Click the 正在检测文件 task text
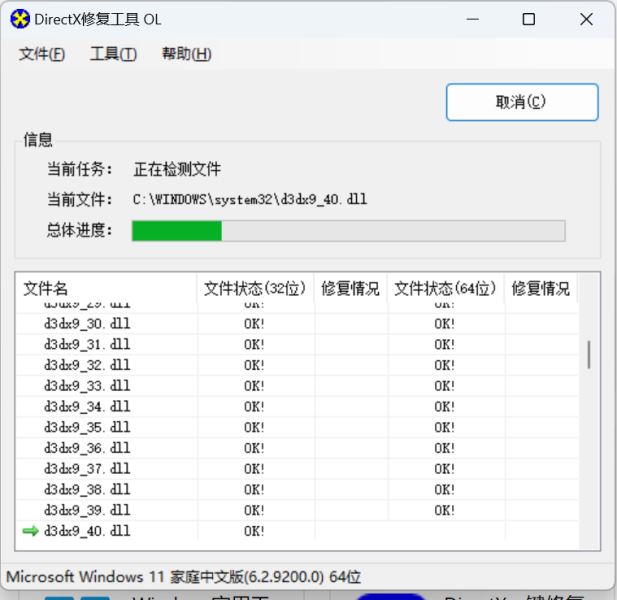 [x=177, y=170]
